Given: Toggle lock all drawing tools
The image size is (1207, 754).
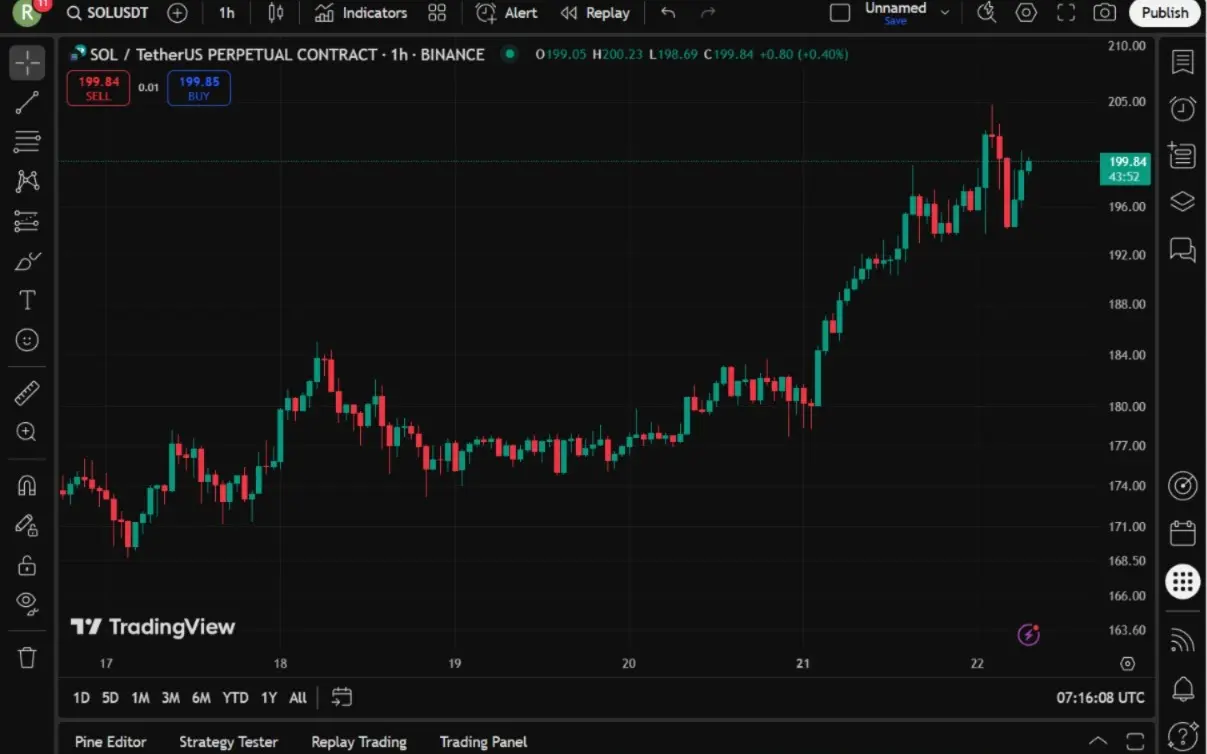Looking at the screenshot, I should [x=27, y=565].
